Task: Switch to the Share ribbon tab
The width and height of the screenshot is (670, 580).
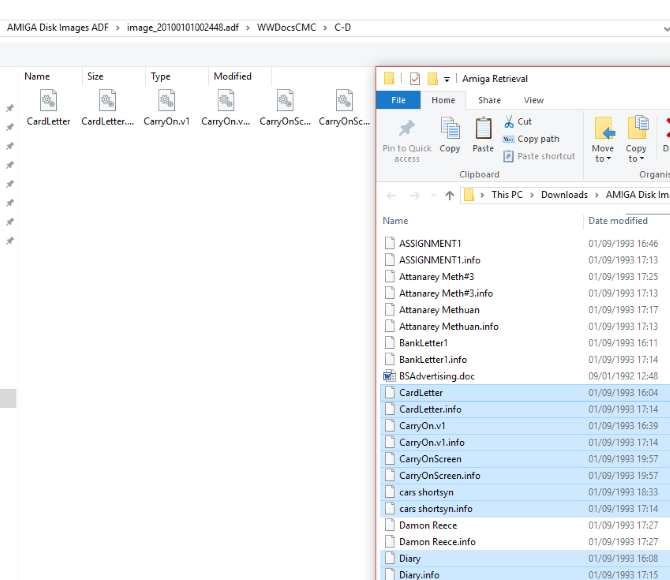Action: pyautogui.click(x=489, y=100)
